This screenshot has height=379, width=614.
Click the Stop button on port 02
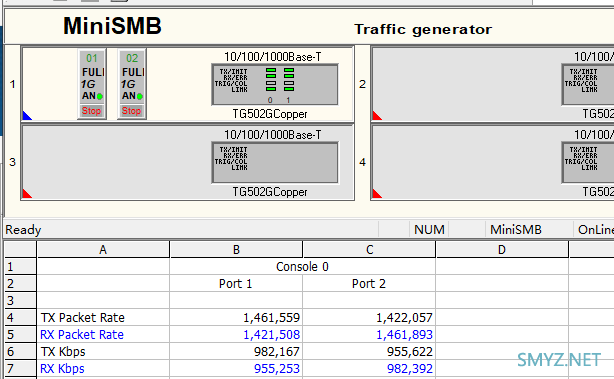(x=132, y=111)
